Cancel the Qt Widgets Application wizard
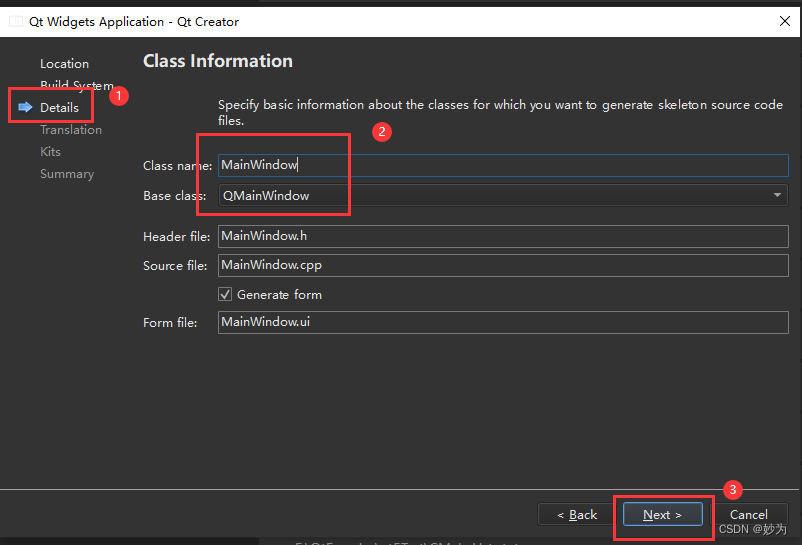 click(x=748, y=514)
